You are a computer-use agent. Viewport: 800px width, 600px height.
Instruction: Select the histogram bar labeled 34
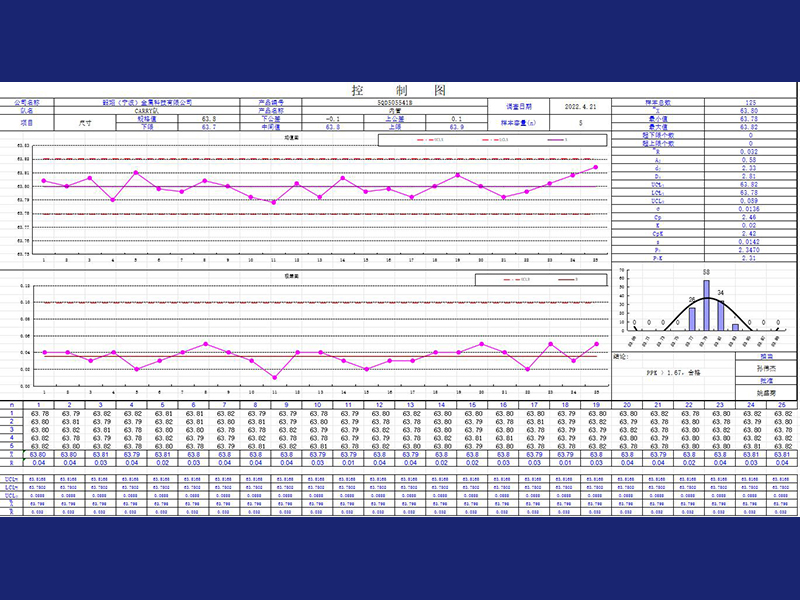click(x=720, y=315)
